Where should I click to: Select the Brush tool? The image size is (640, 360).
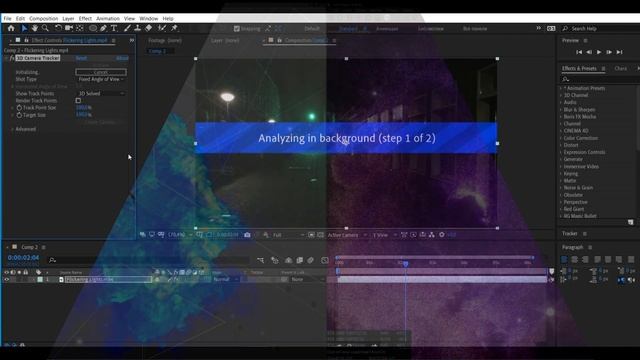[x=127, y=28]
